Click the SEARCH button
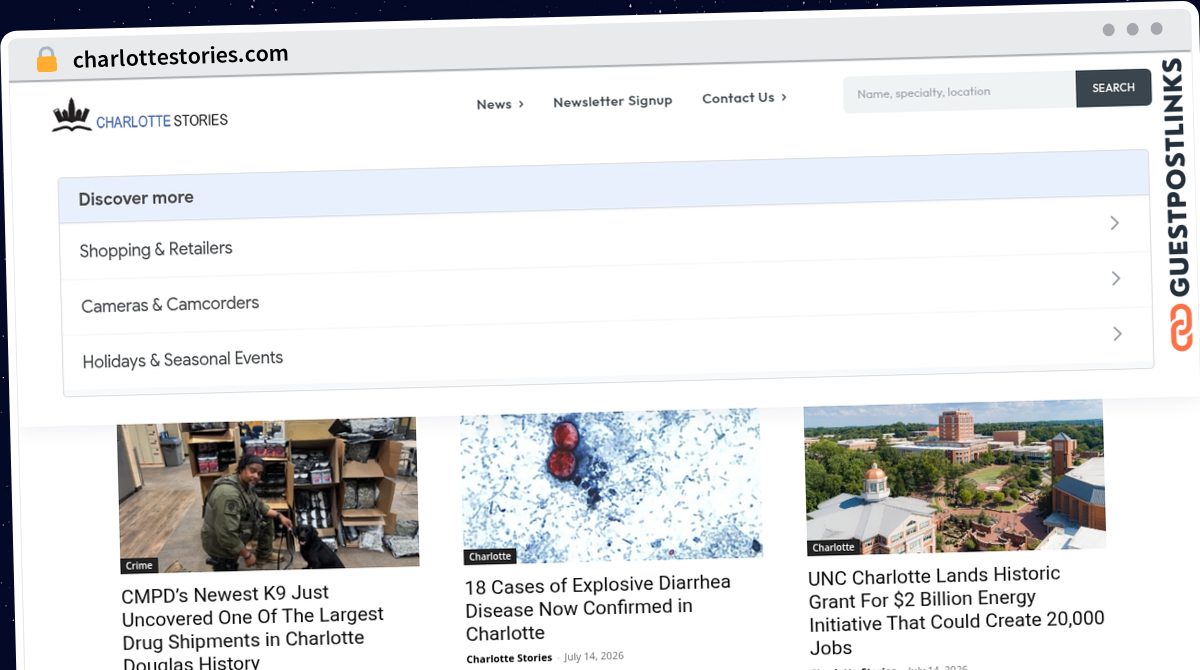This screenshot has width=1200, height=670. click(x=1113, y=88)
